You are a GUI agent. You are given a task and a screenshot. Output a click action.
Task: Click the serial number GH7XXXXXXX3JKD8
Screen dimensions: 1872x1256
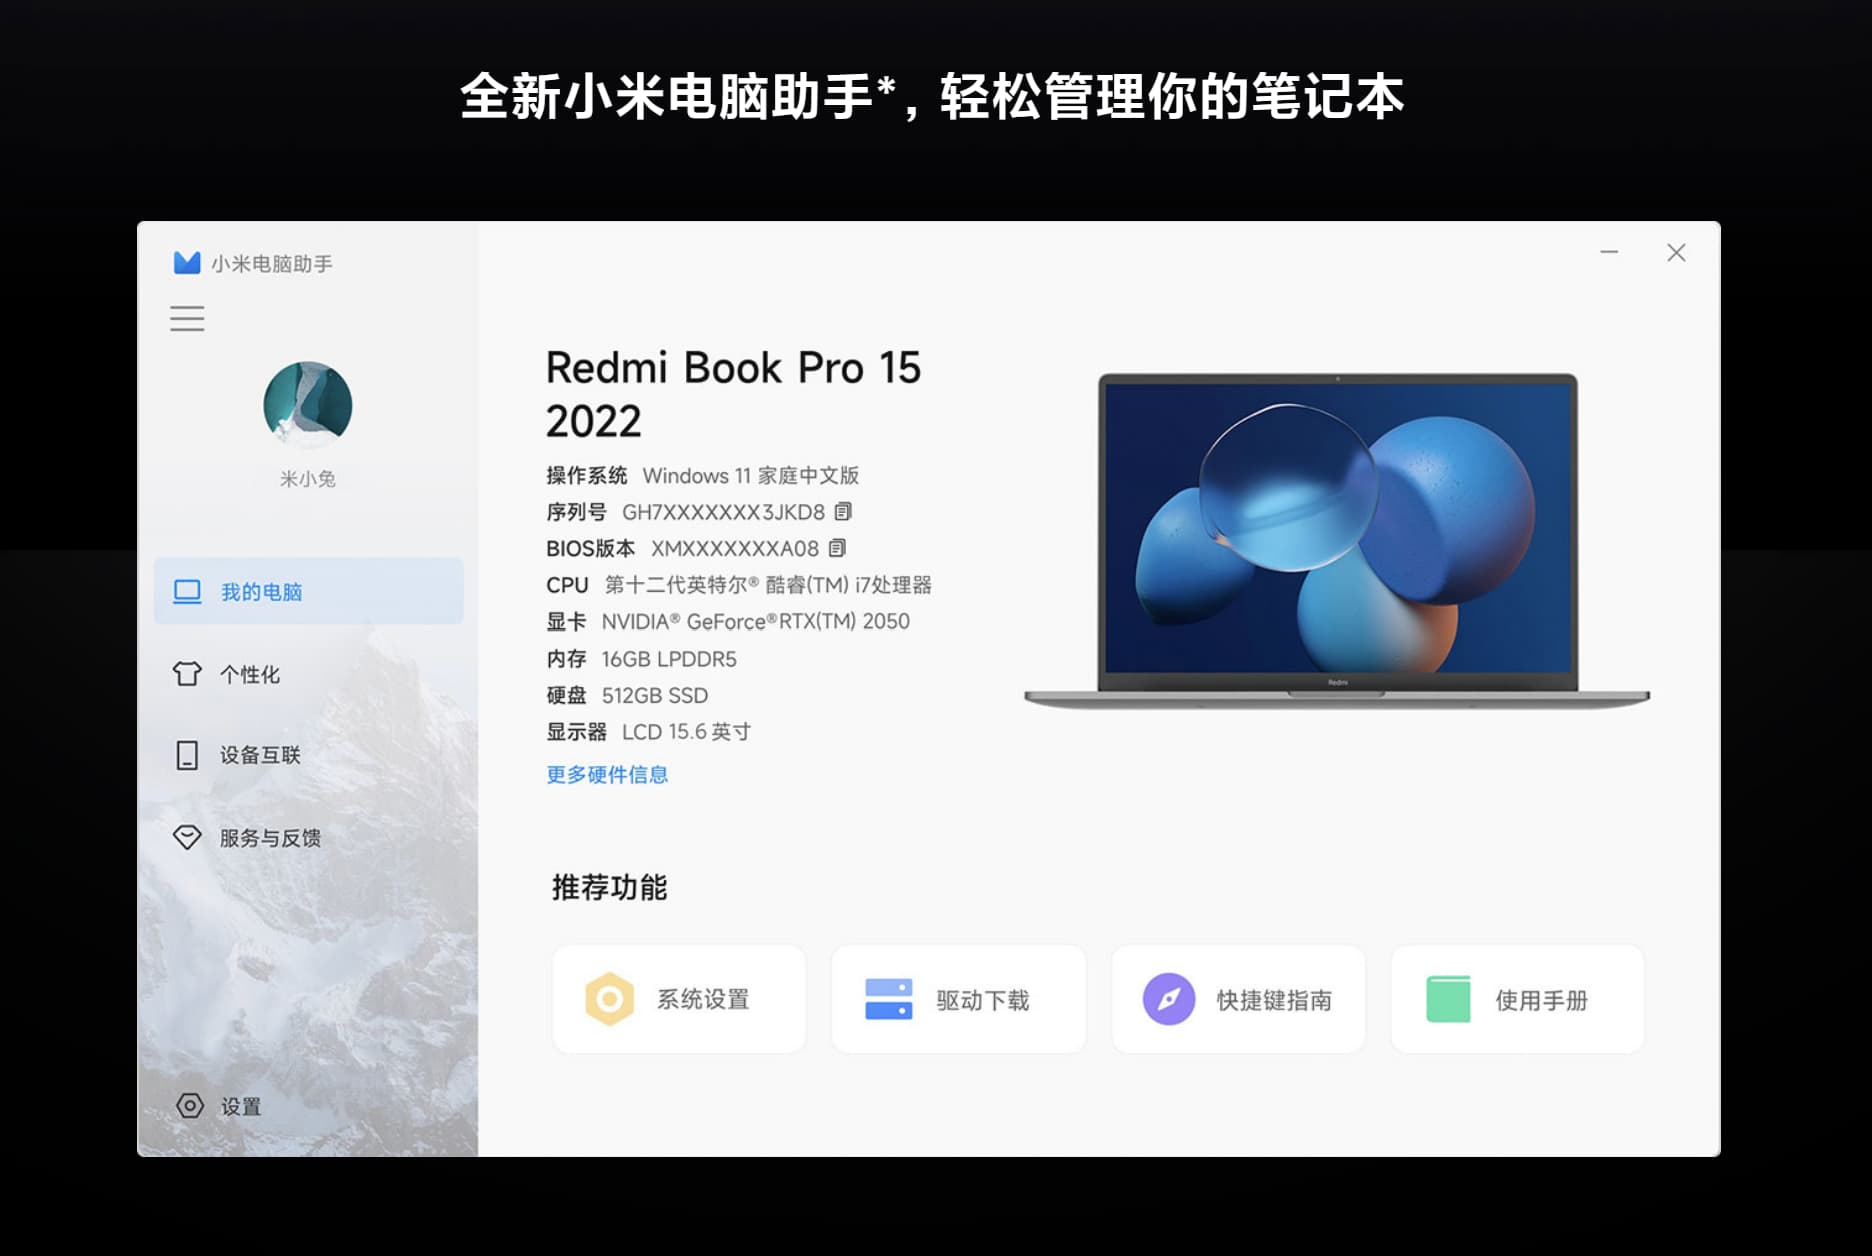pyautogui.click(x=723, y=512)
